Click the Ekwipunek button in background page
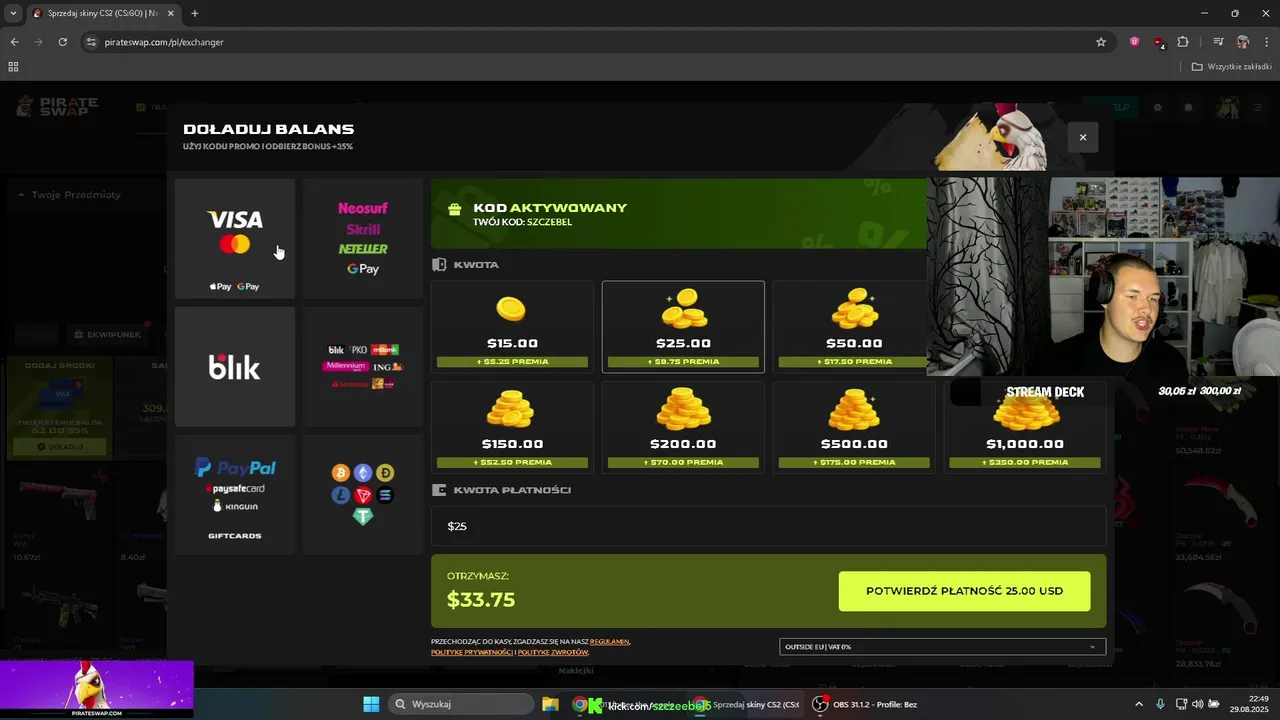This screenshot has width=1280, height=720. (108, 334)
